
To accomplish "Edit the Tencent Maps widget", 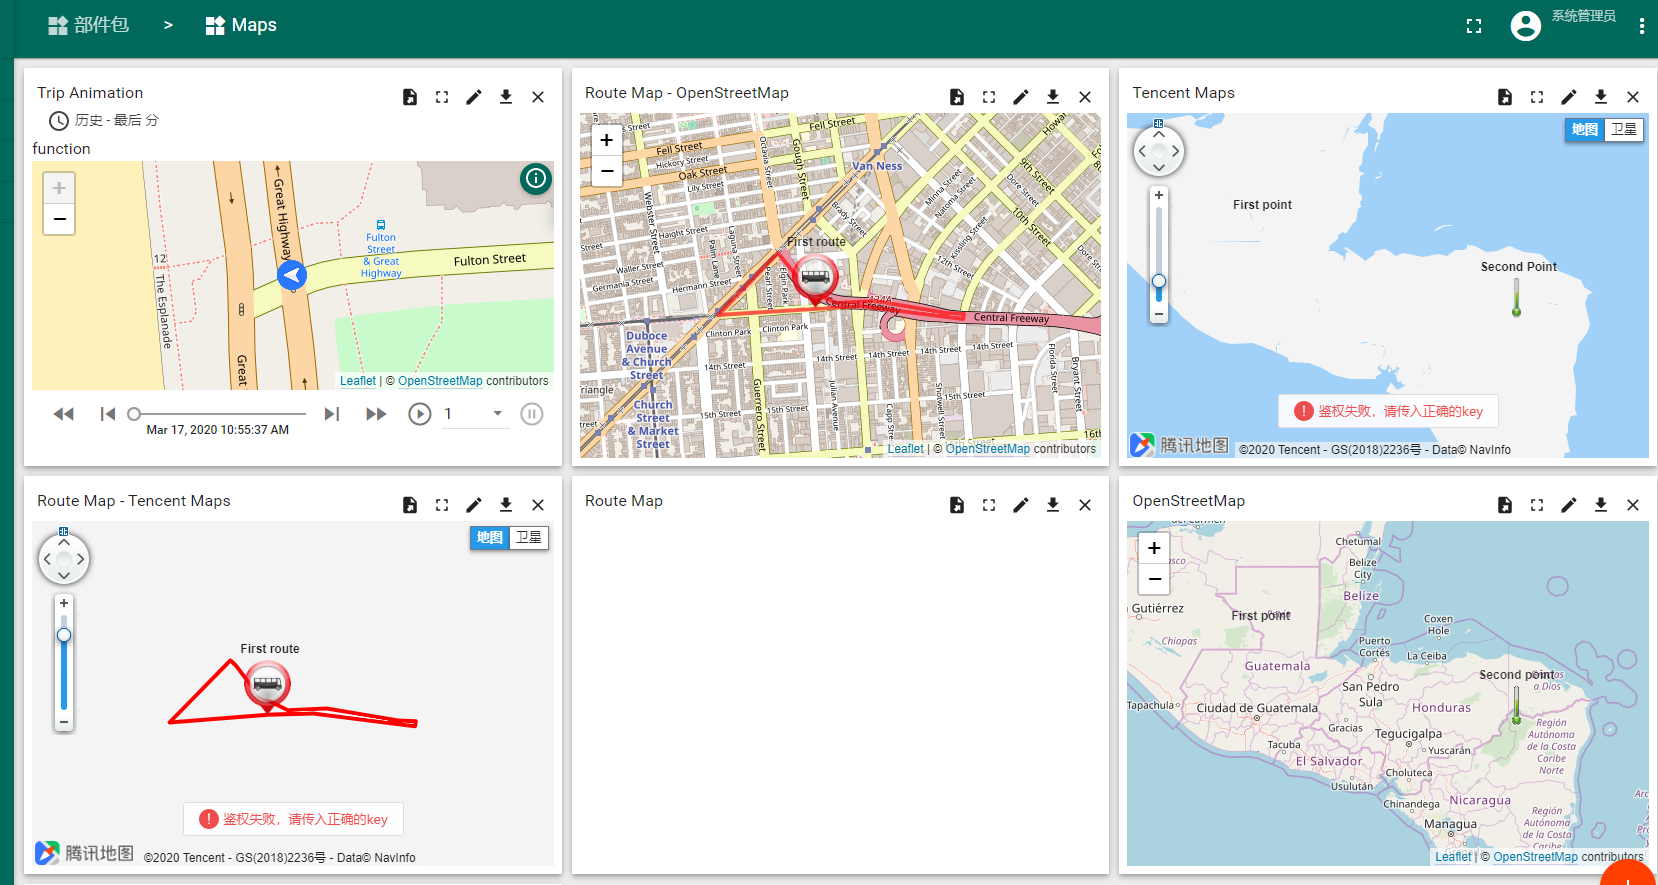I will [x=1569, y=97].
